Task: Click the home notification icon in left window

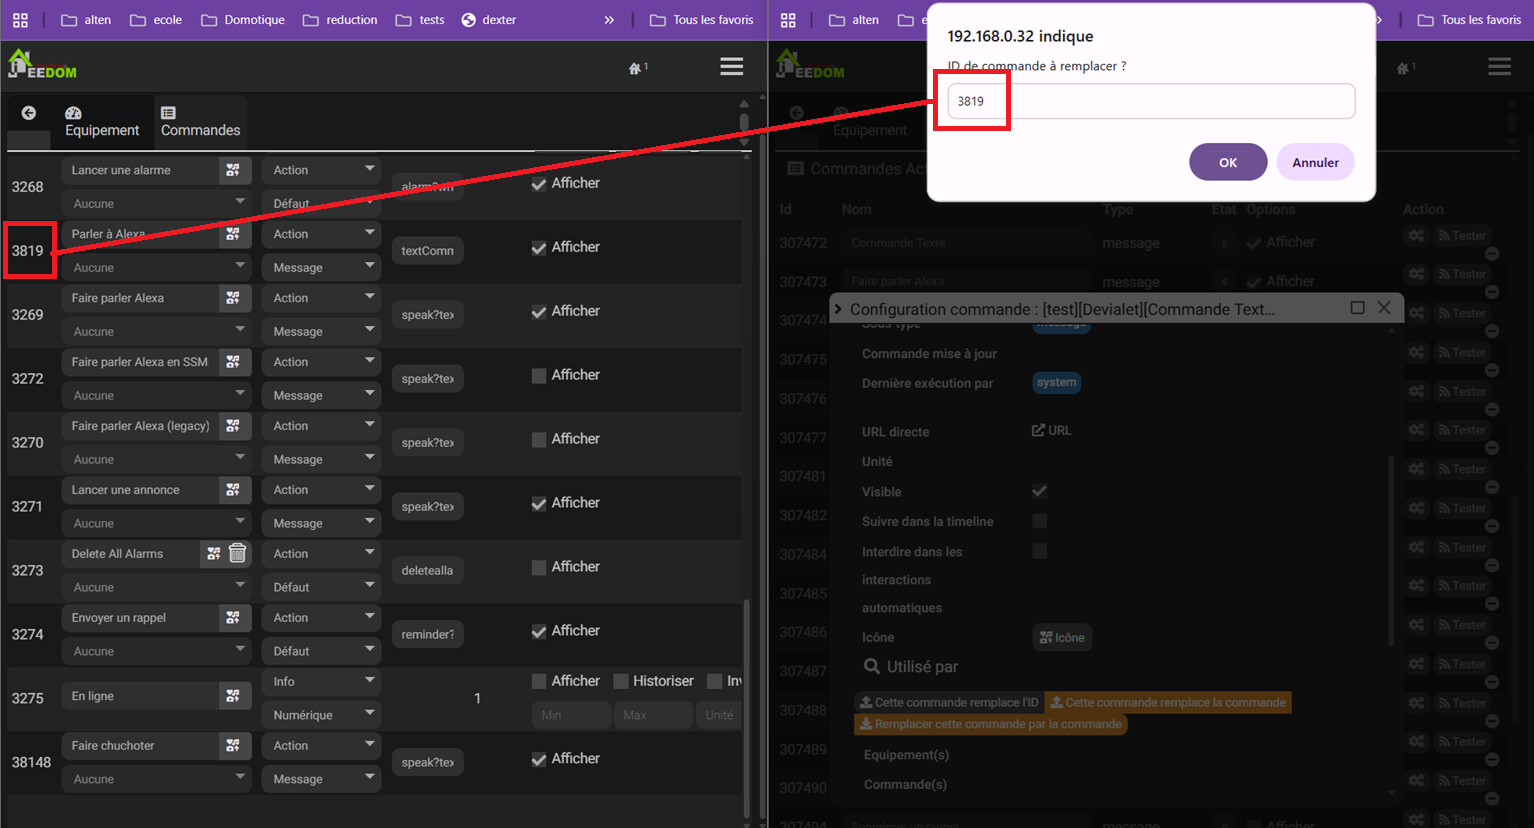Action: pos(637,68)
